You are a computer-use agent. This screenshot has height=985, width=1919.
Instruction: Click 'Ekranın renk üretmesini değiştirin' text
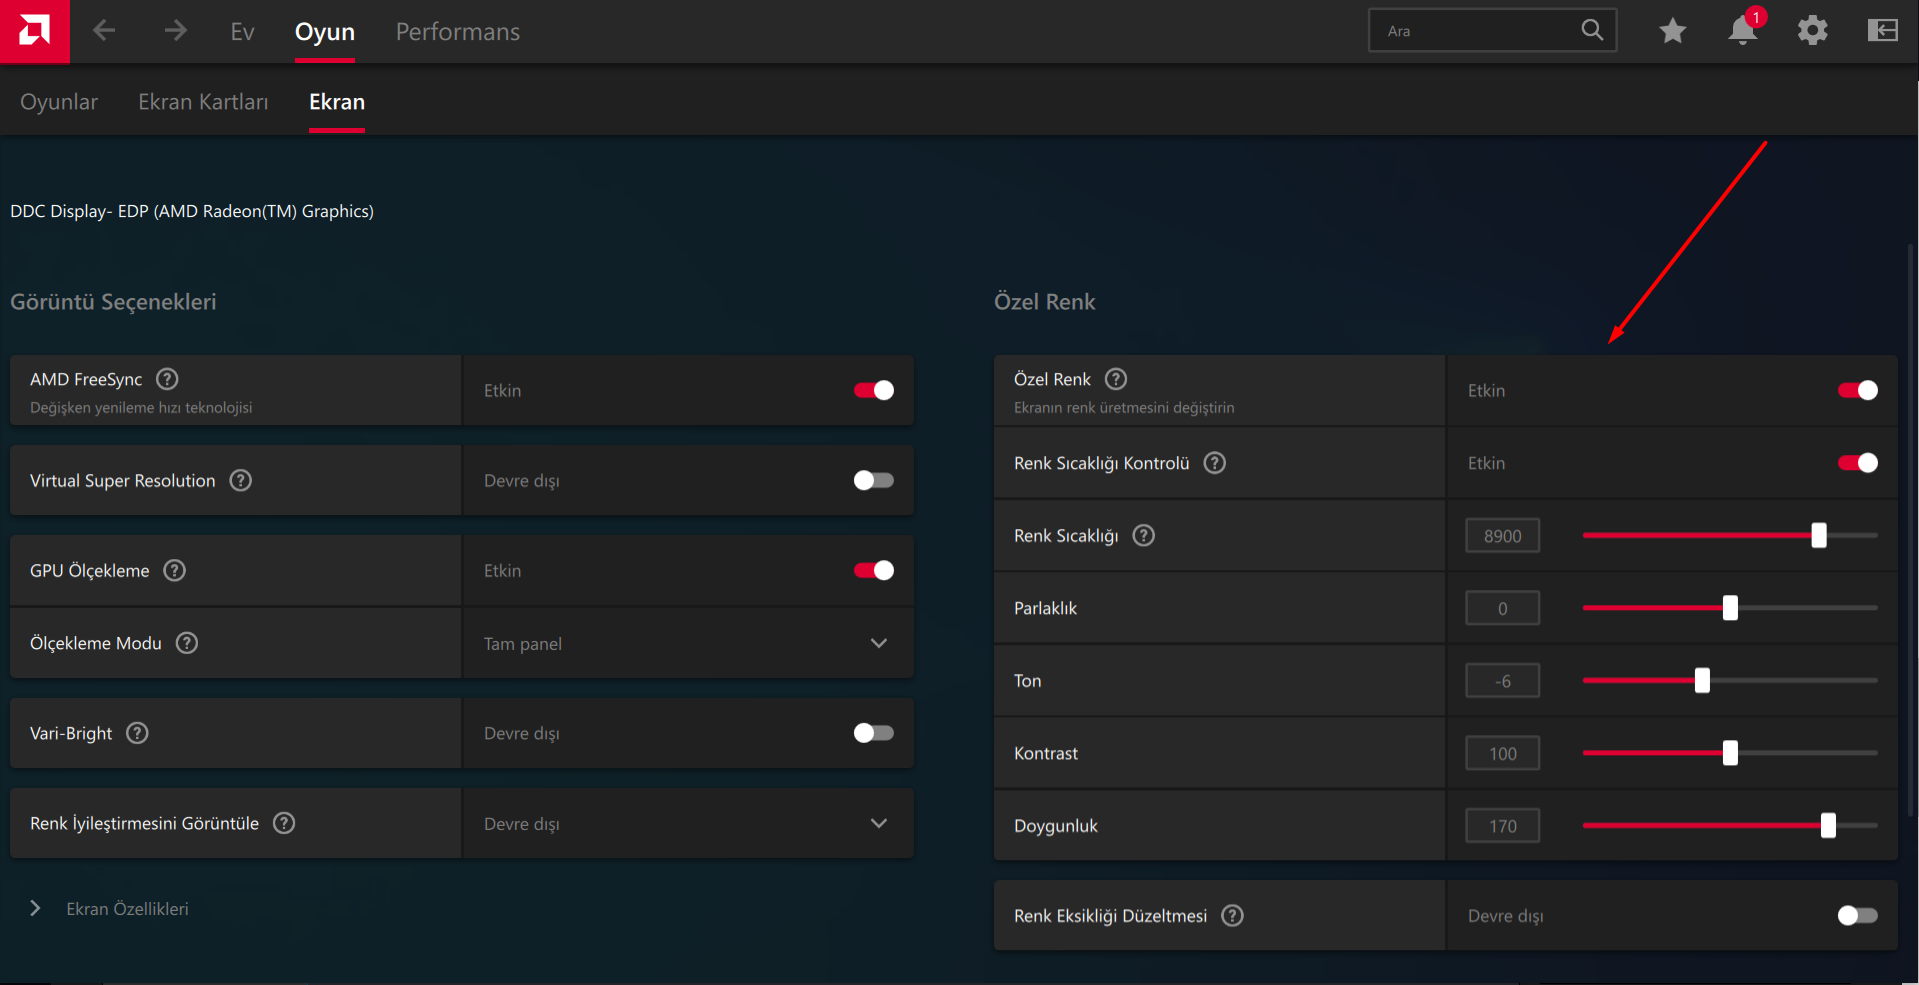1124,408
